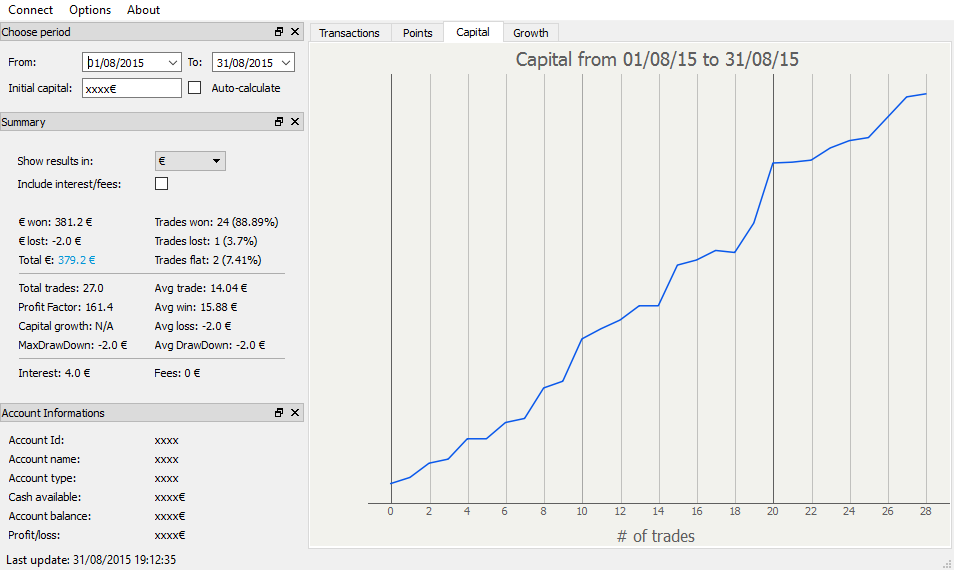Click the Initial capital input field

coord(131,88)
